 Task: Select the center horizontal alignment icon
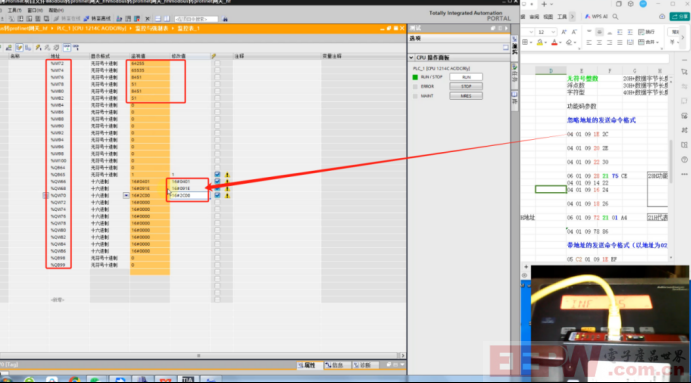point(599,43)
